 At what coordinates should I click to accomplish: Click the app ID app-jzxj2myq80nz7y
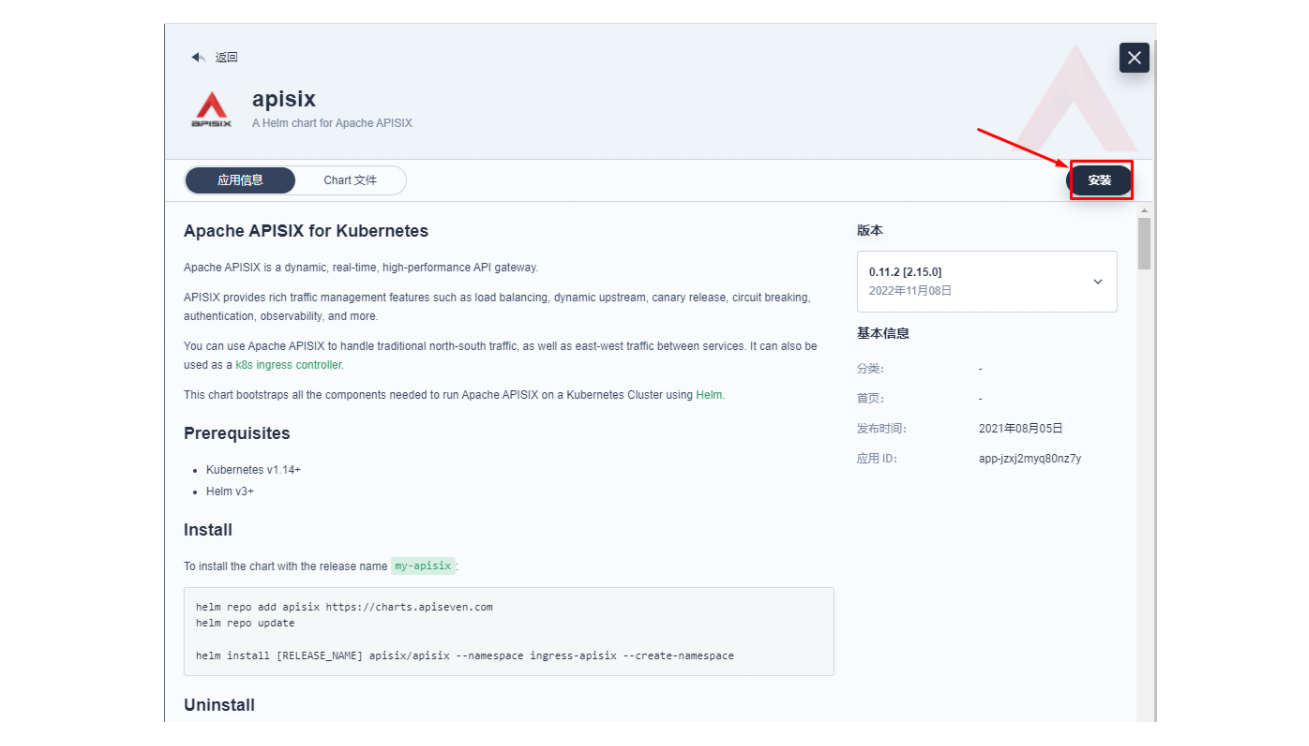pos(1030,459)
